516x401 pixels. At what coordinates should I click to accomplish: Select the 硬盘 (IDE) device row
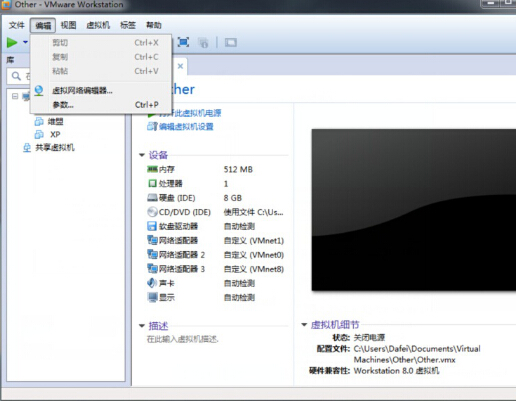click(x=216, y=198)
